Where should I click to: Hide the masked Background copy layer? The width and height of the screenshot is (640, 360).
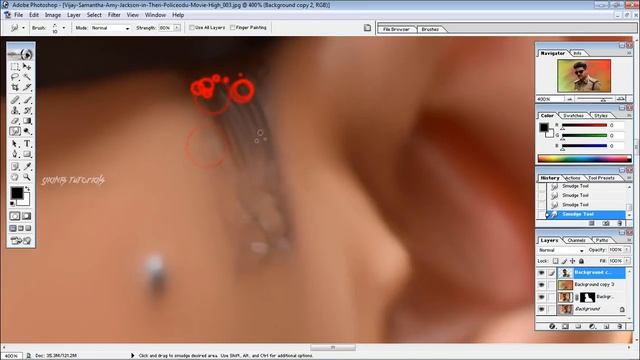click(542, 297)
